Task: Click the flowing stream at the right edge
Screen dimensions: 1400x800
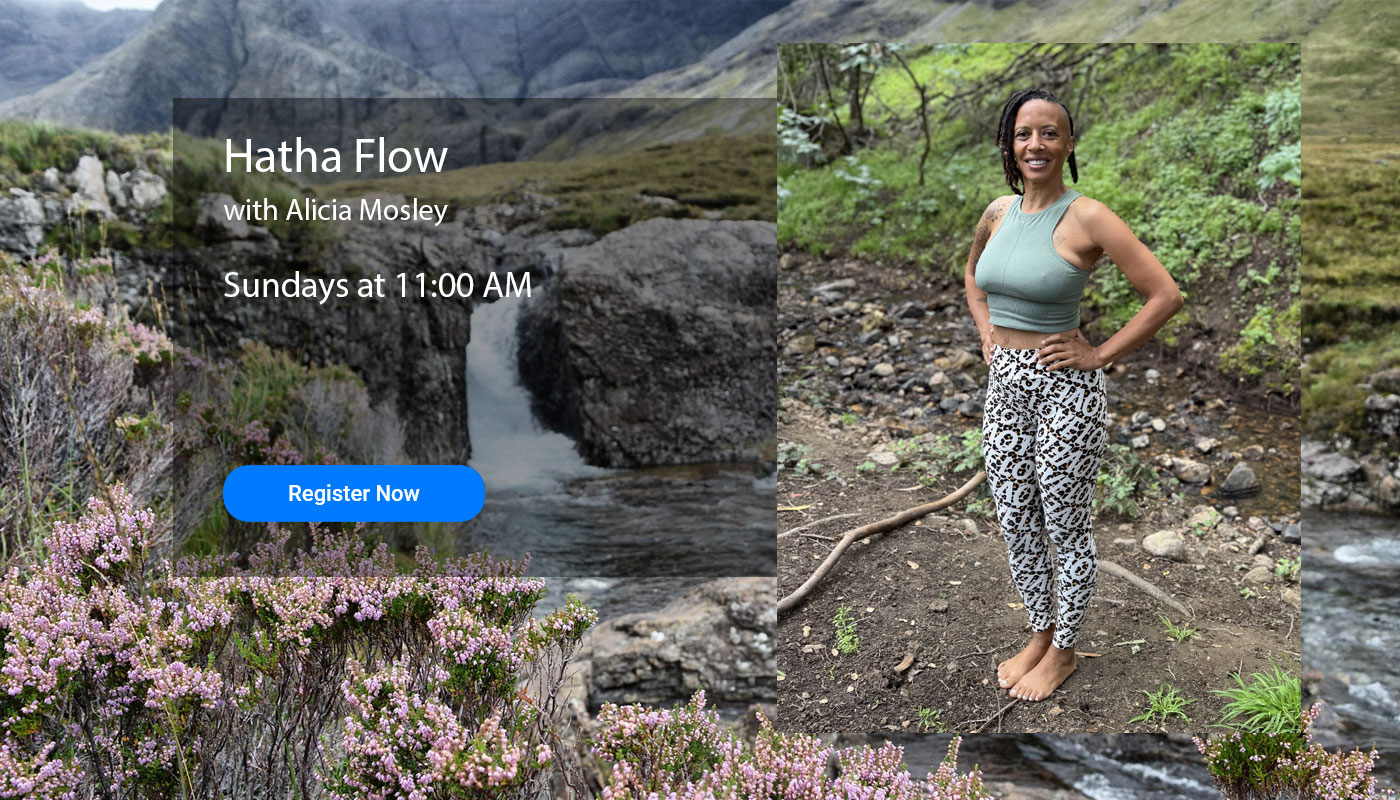Action: tap(1350, 620)
